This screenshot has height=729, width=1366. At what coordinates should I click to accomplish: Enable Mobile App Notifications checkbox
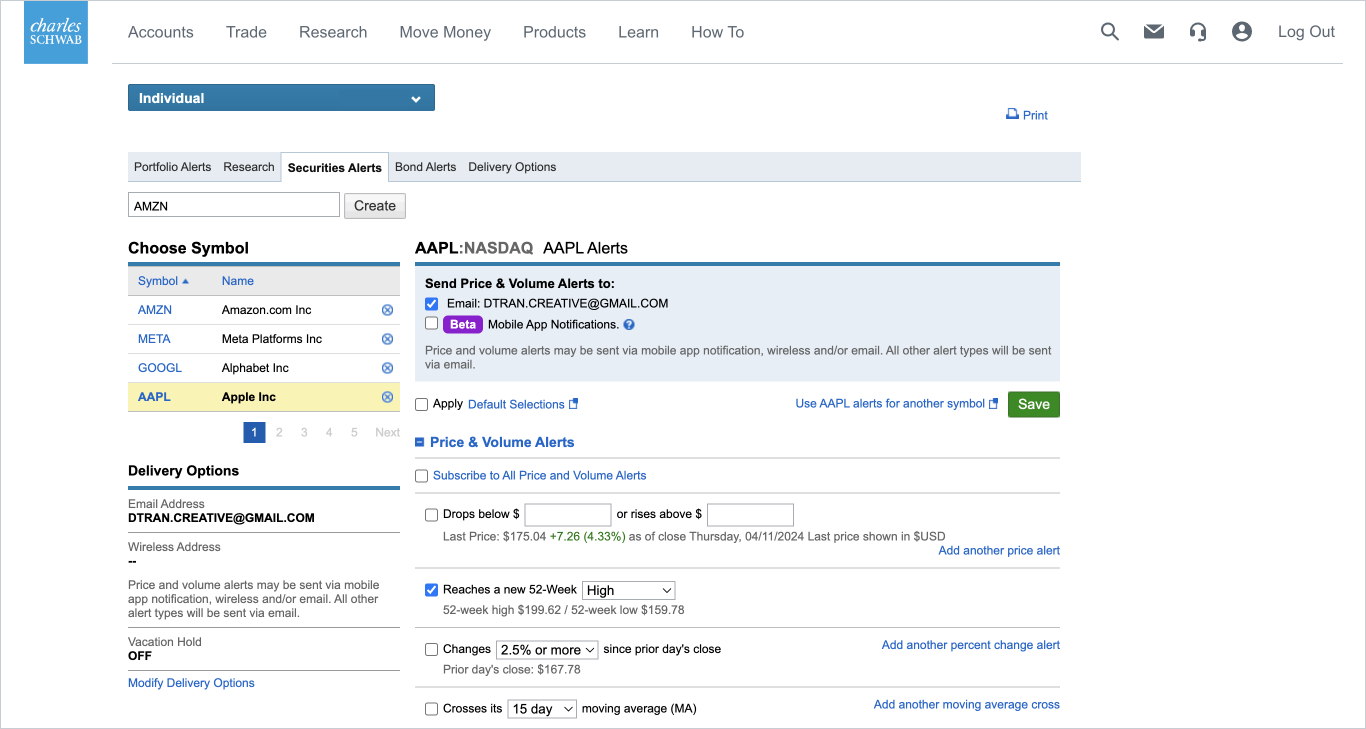pyautogui.click(x=432, y=324)
